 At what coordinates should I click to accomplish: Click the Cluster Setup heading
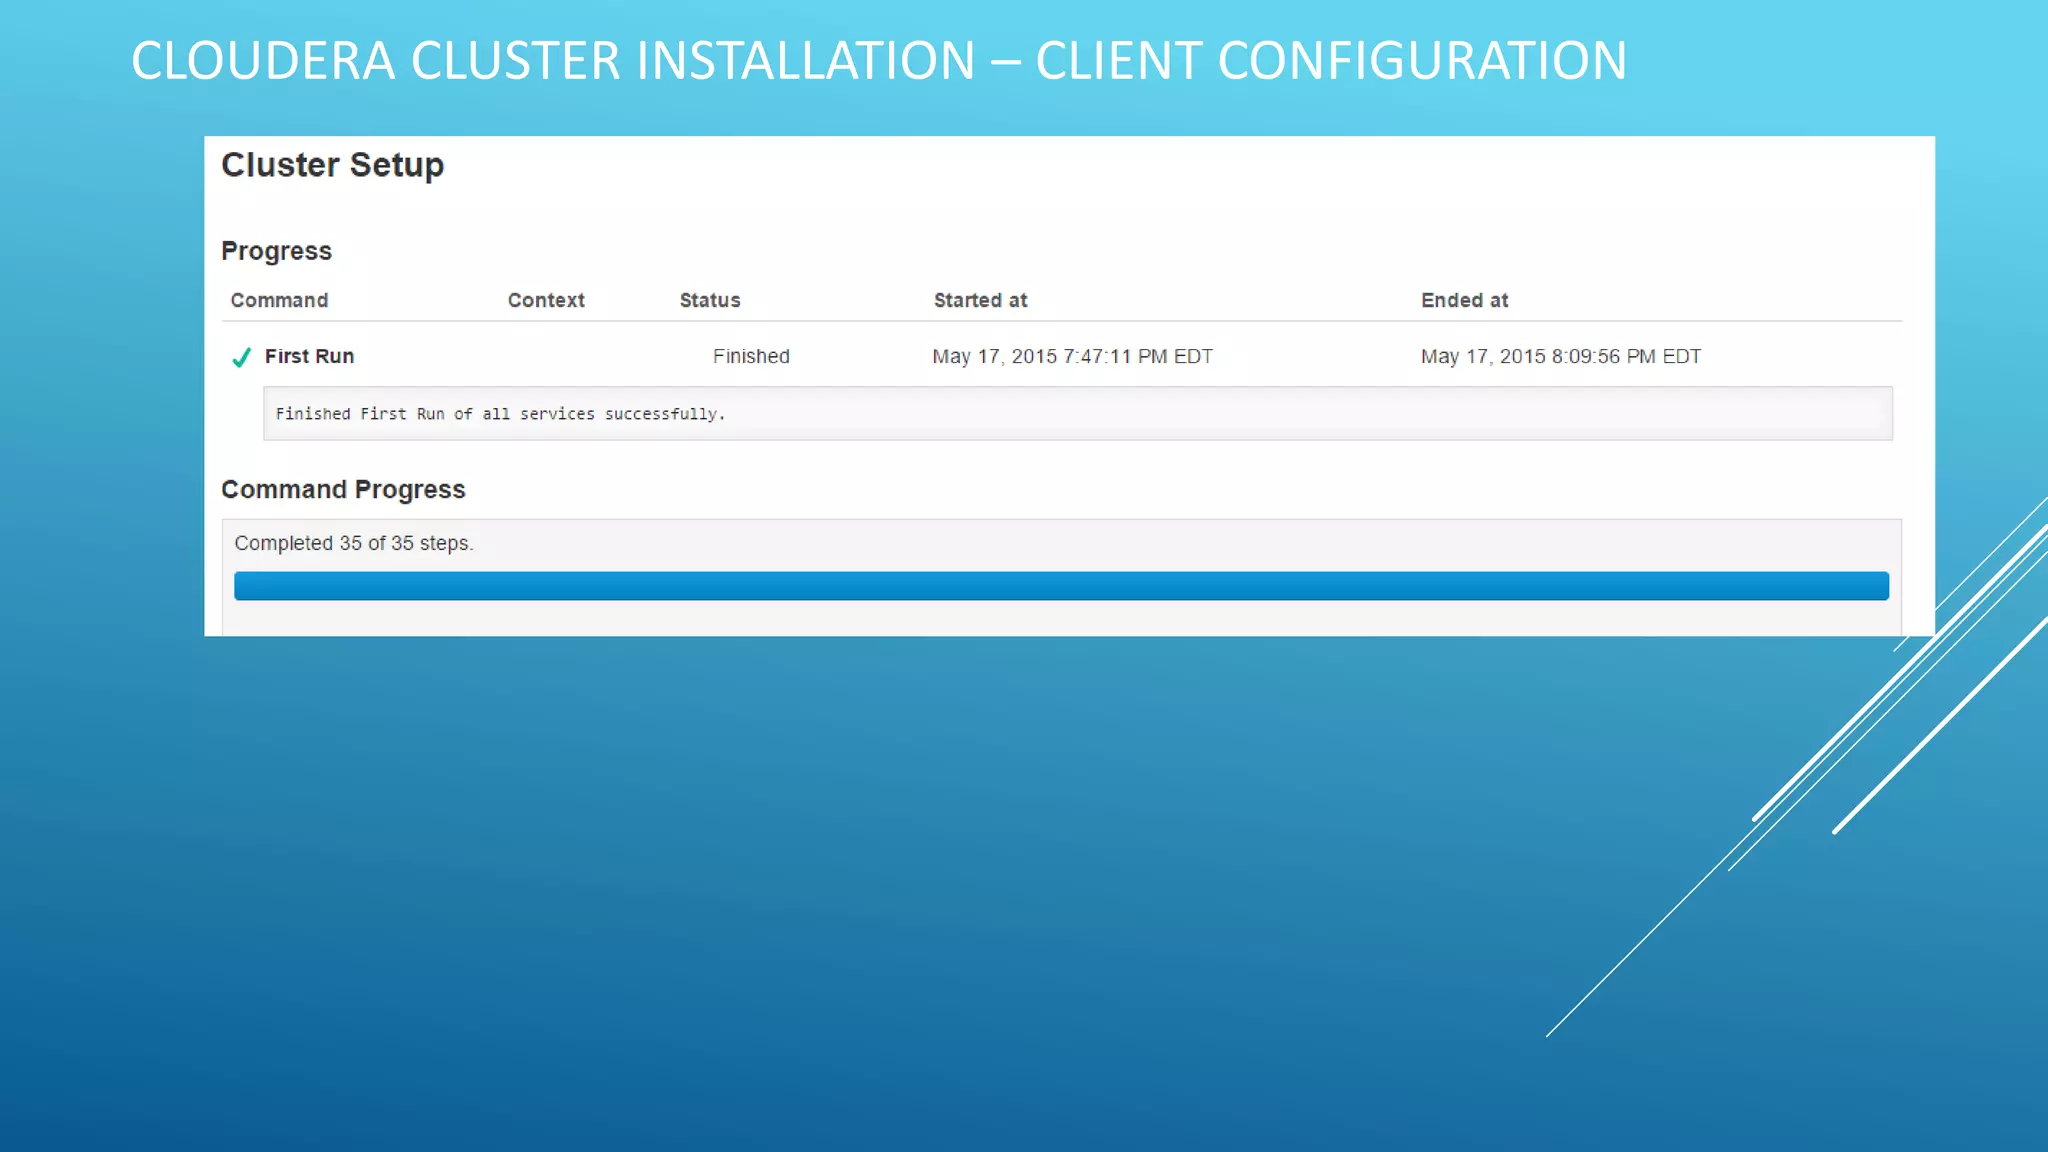(x=332, y=165)
